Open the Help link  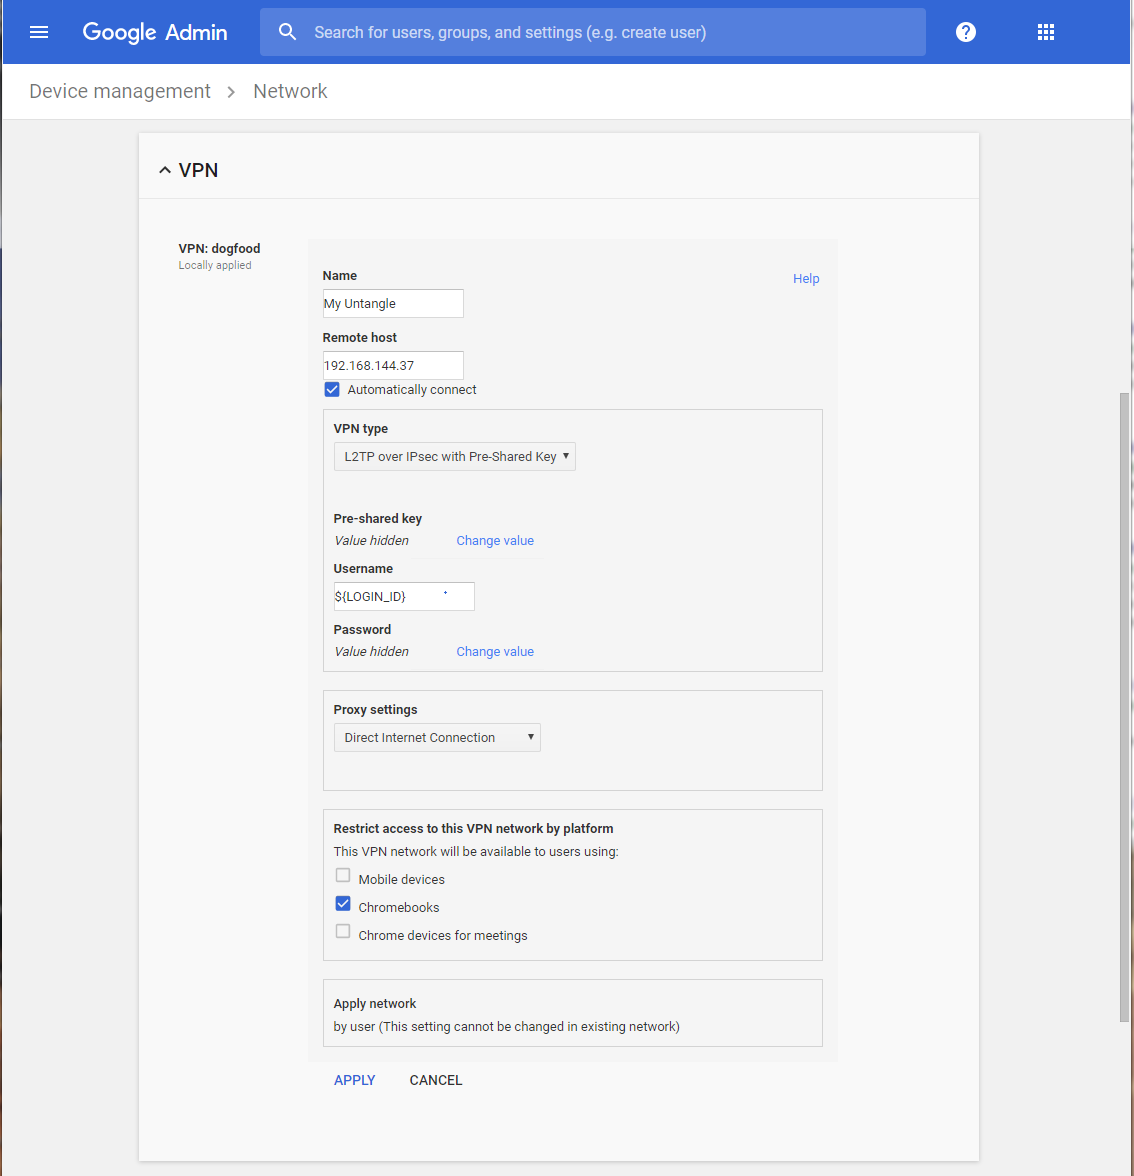tap(806, 278)
